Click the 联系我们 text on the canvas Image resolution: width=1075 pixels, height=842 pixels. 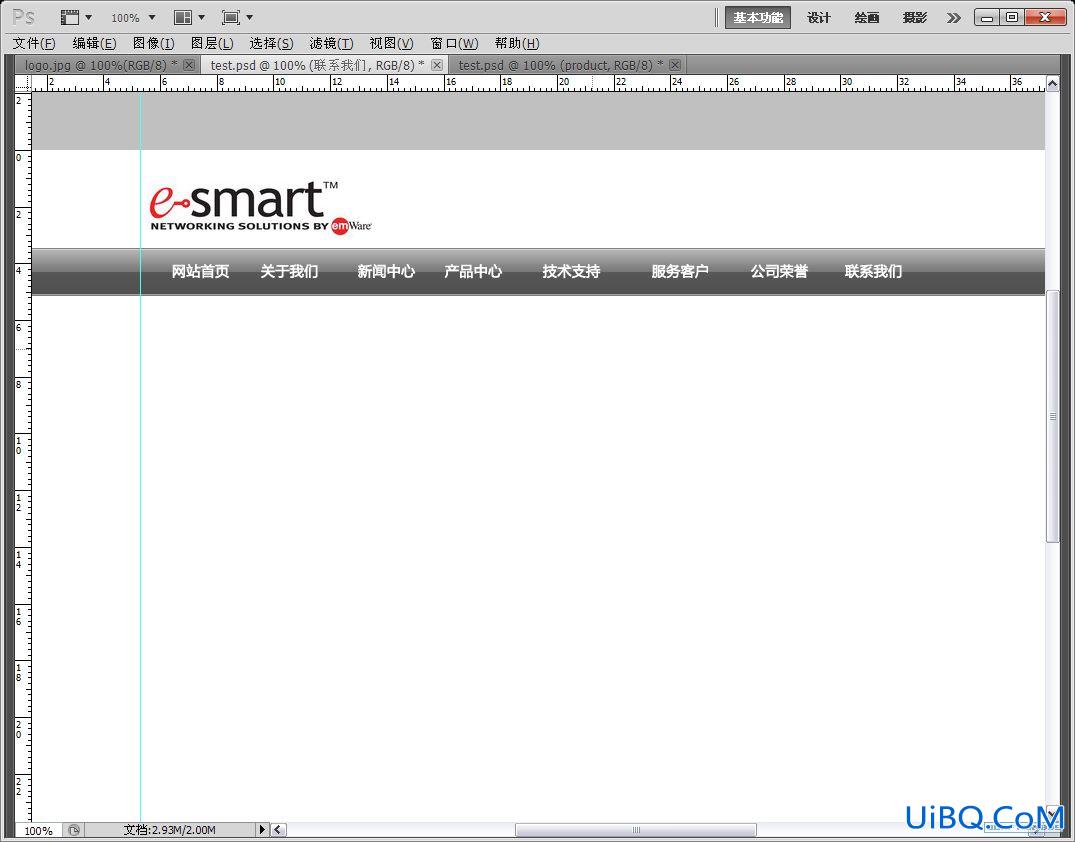pyautogui.click(x=873, y=272)
